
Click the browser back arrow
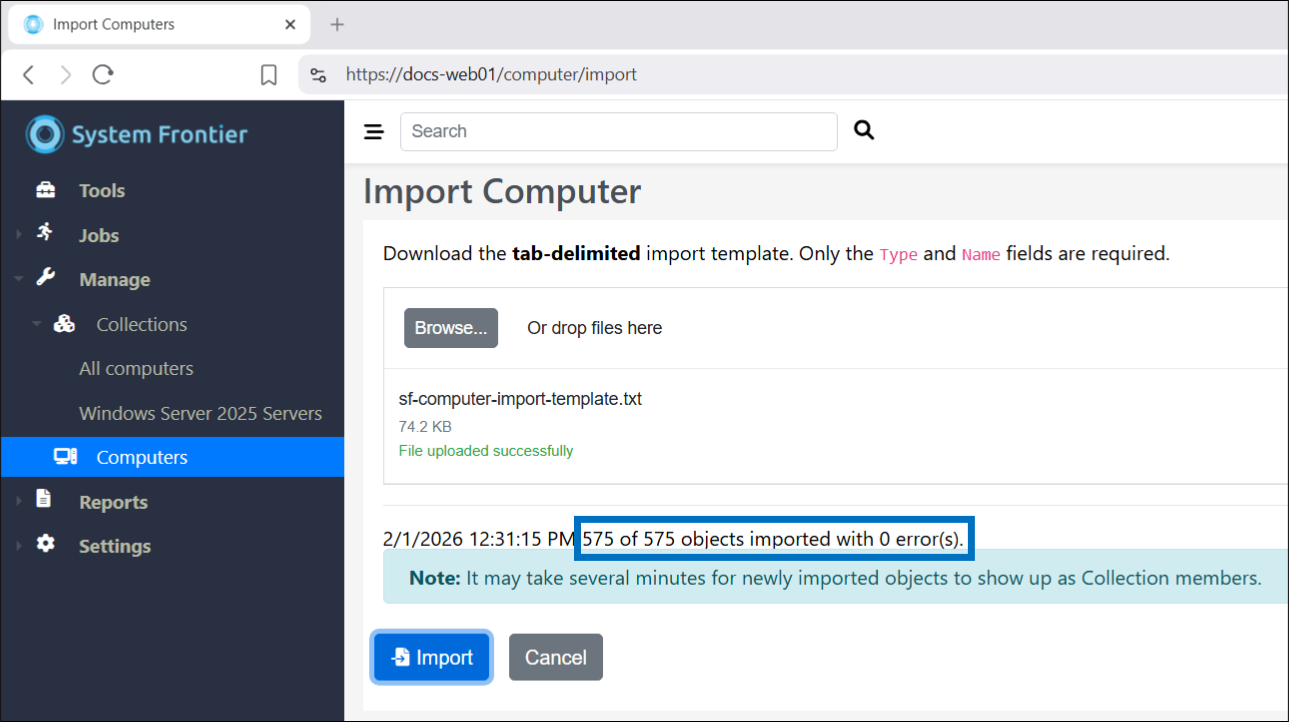28,75
